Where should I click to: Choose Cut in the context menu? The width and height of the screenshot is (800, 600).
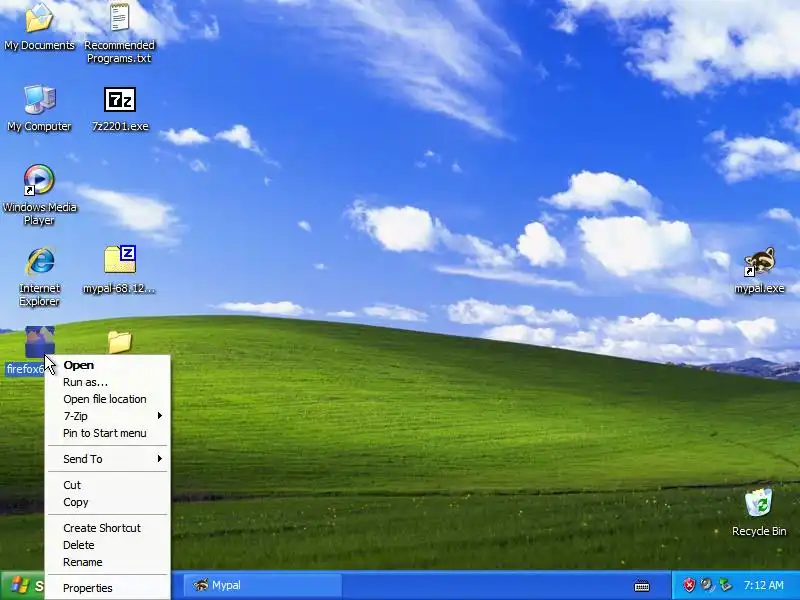(108, 485)
